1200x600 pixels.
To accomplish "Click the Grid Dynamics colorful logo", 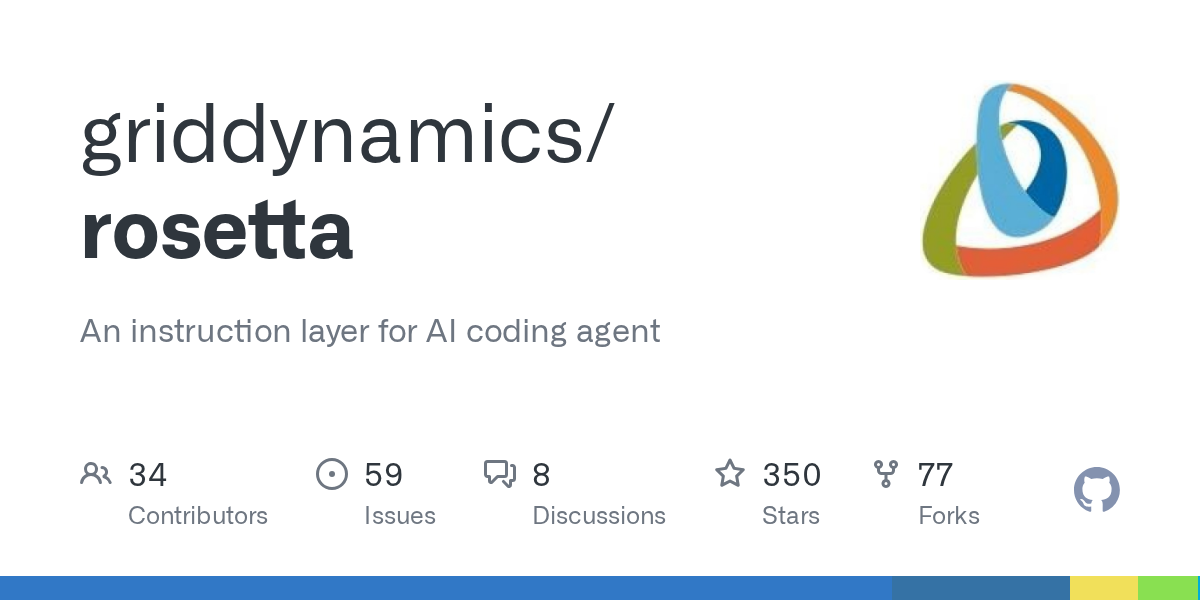I will (x=1019, y=180).
